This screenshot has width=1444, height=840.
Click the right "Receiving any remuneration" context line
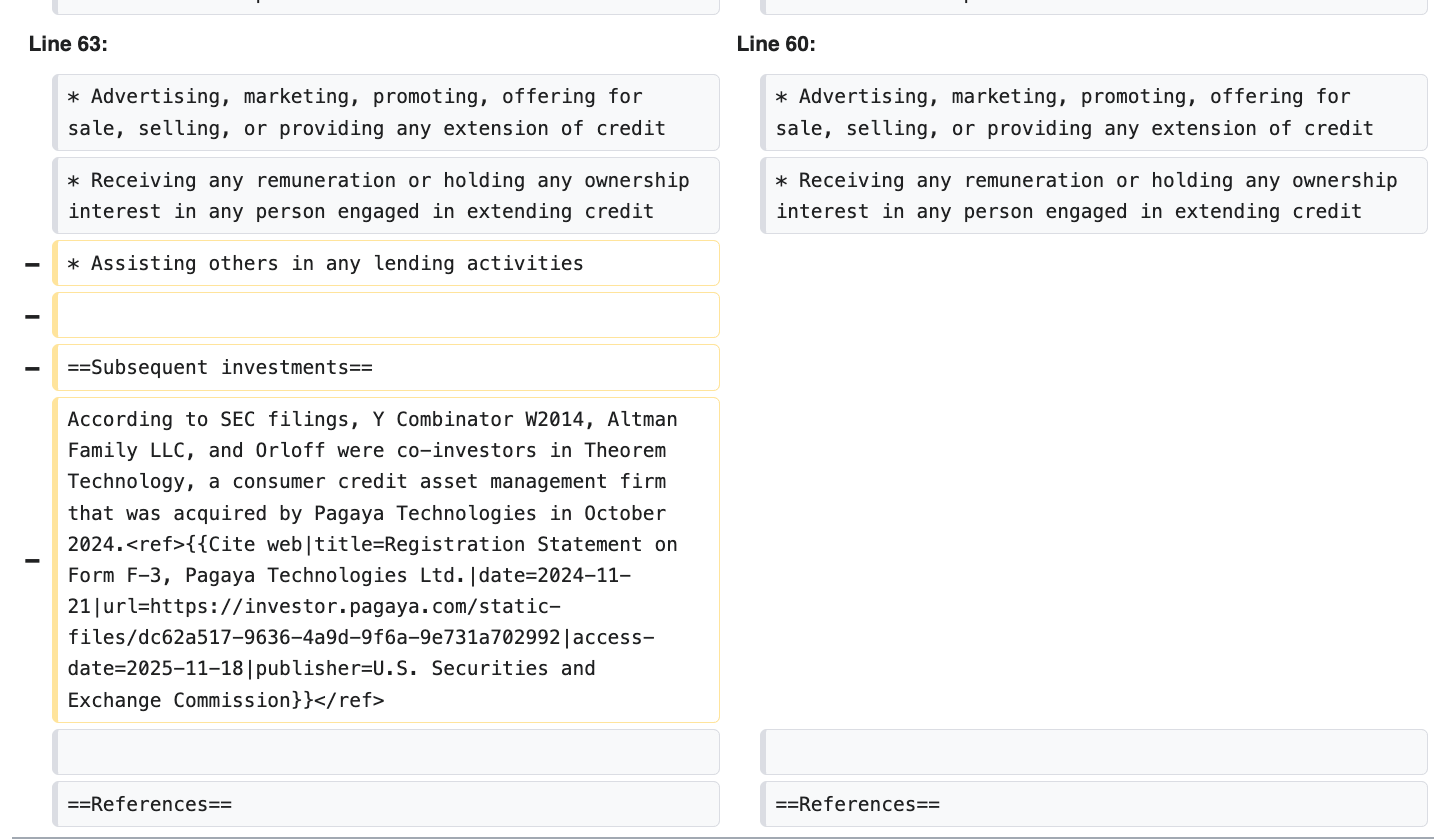click(1086, 196)
